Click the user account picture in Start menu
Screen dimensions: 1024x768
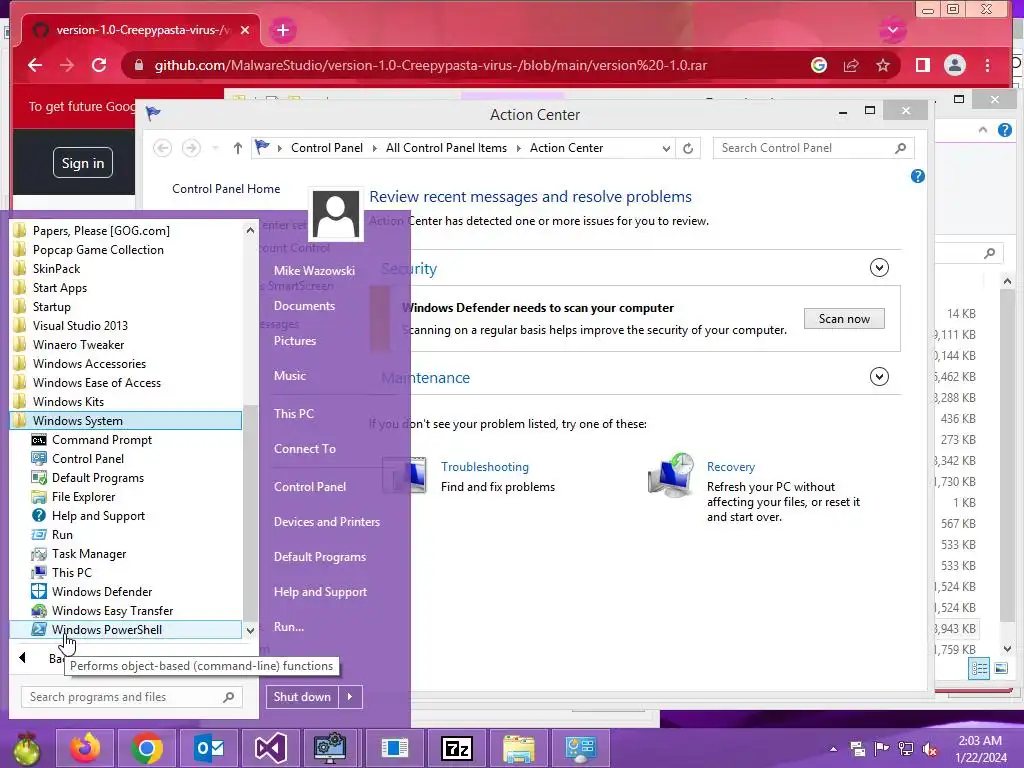click(336, 214)
